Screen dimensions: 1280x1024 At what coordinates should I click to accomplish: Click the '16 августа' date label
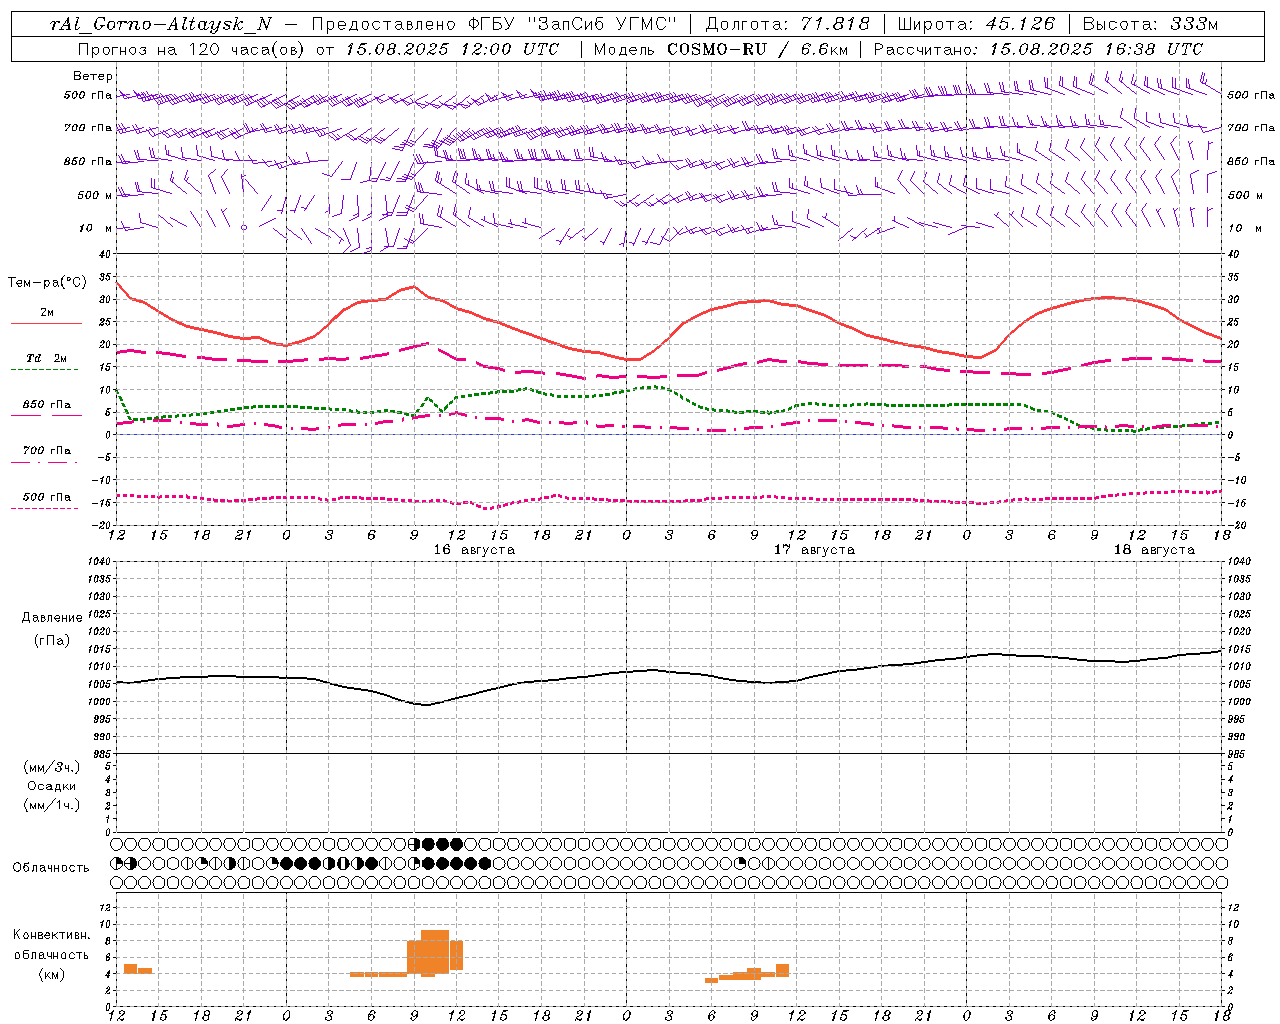point(474,550)
